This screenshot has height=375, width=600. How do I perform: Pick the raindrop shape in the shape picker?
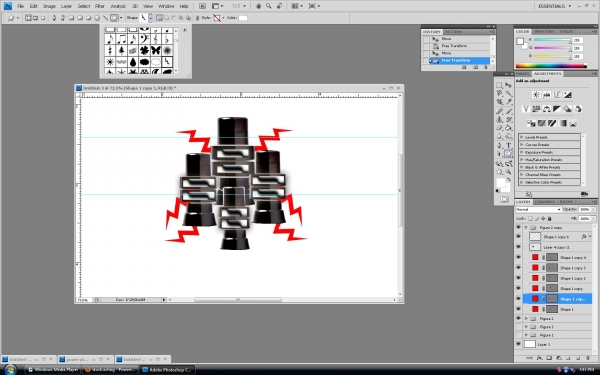133,62
